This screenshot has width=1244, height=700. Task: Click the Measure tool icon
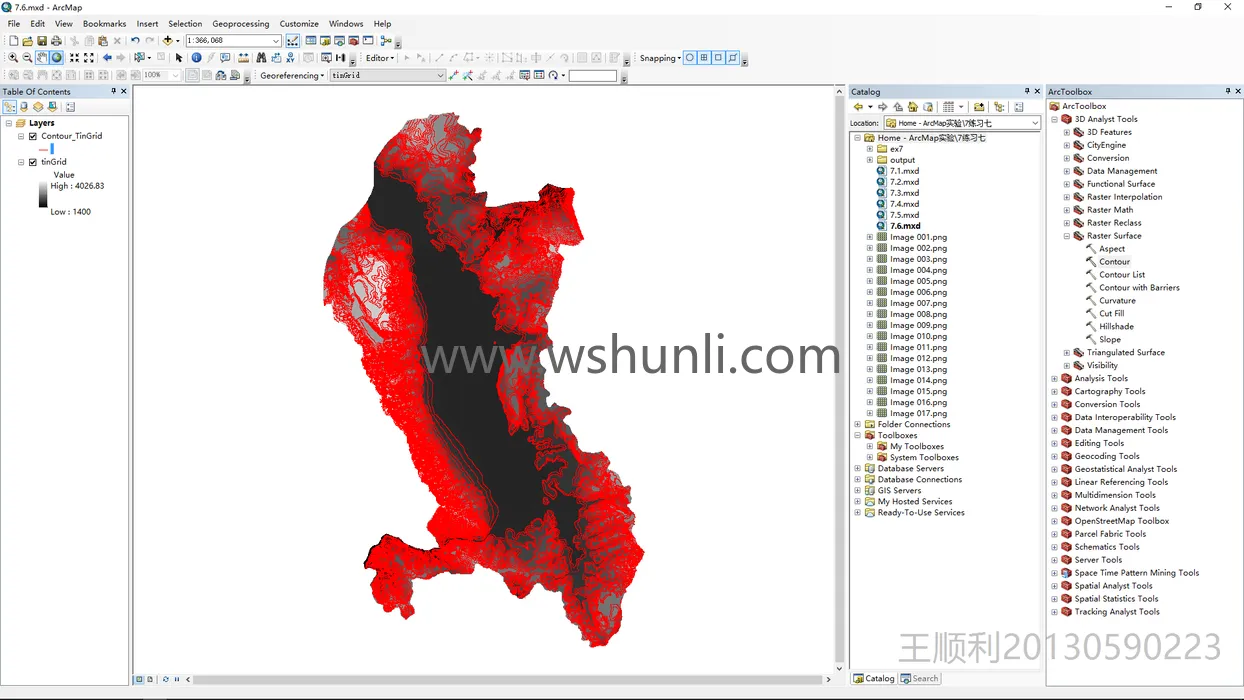click(243, 58)
